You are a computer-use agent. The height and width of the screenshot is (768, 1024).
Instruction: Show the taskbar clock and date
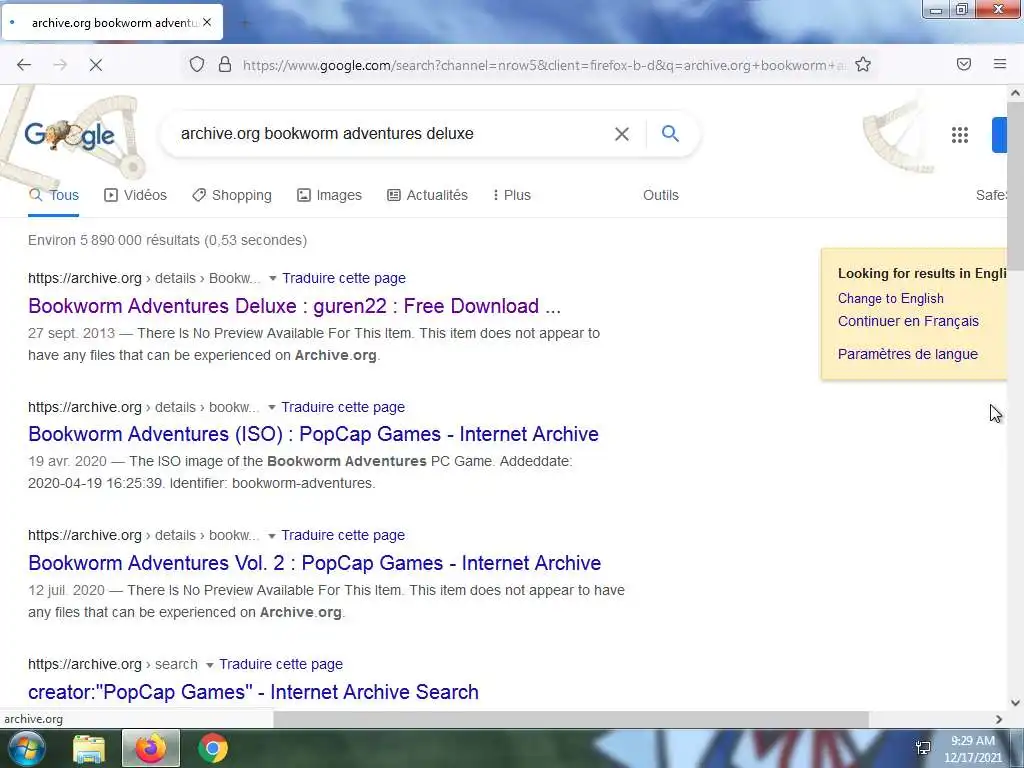[x=972, y=749]
